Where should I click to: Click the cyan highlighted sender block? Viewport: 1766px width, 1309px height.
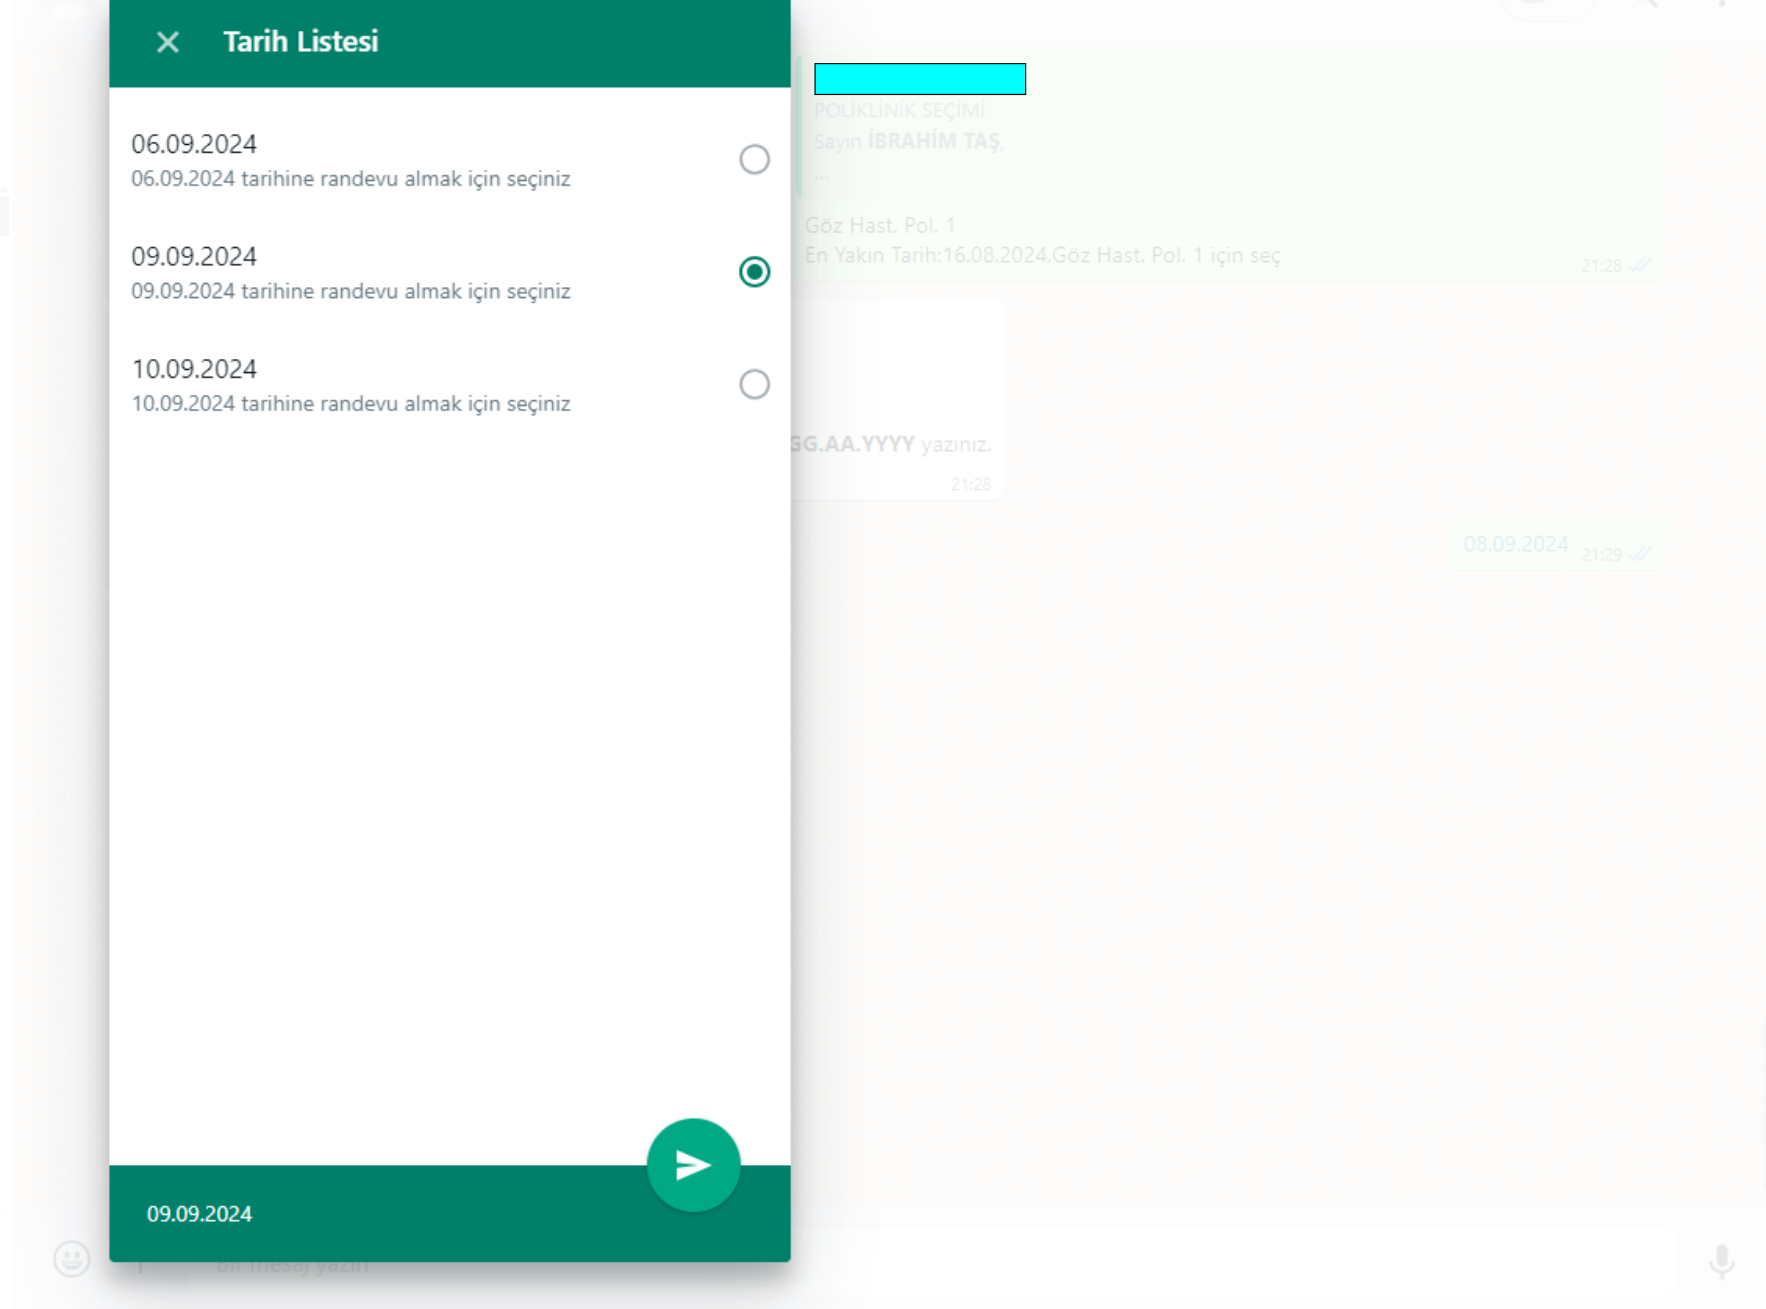[919, 79]
